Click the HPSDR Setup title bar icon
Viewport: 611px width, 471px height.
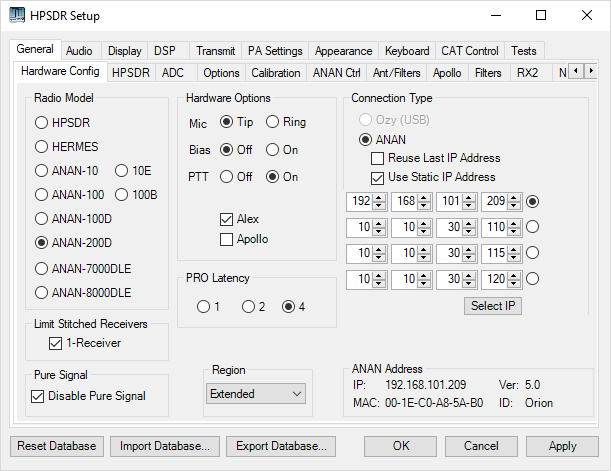(17, 16)
